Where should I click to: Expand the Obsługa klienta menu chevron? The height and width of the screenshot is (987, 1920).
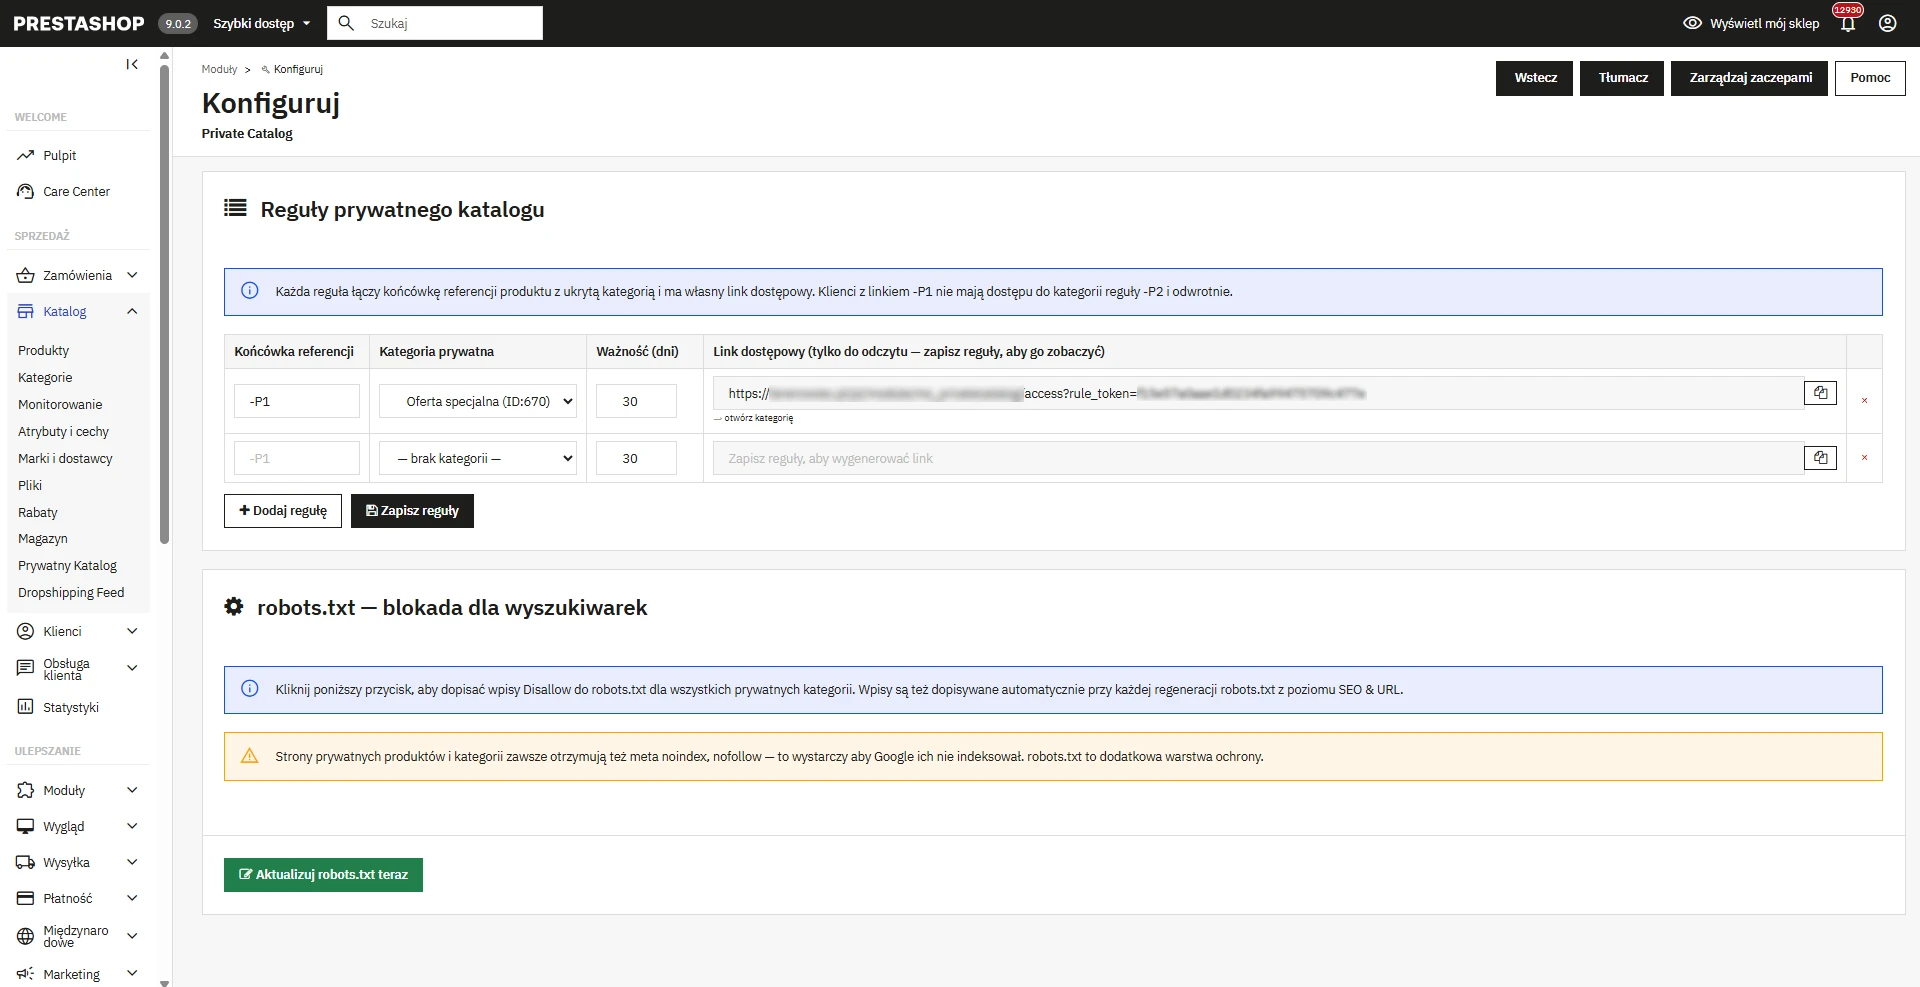coord(132,668)
